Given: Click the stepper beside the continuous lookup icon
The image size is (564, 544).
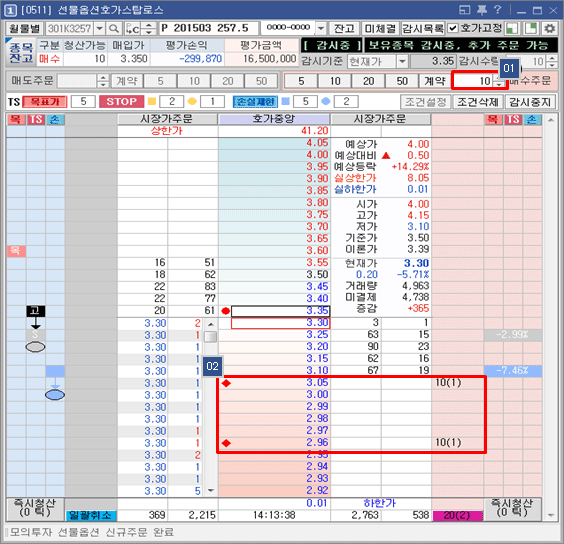Looking at the screenshot, I should (x=149, y=28).
